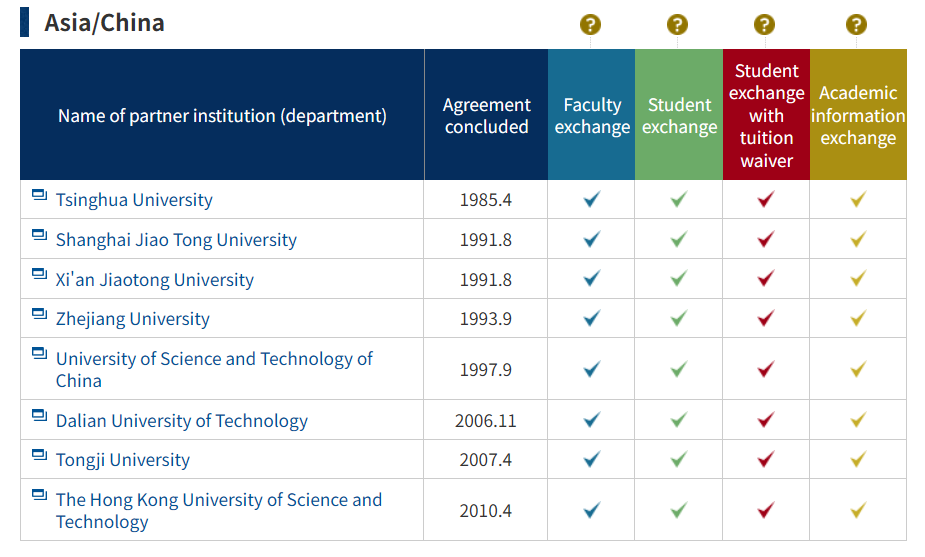Click the Agreement concluded column header

click(486, 115)
